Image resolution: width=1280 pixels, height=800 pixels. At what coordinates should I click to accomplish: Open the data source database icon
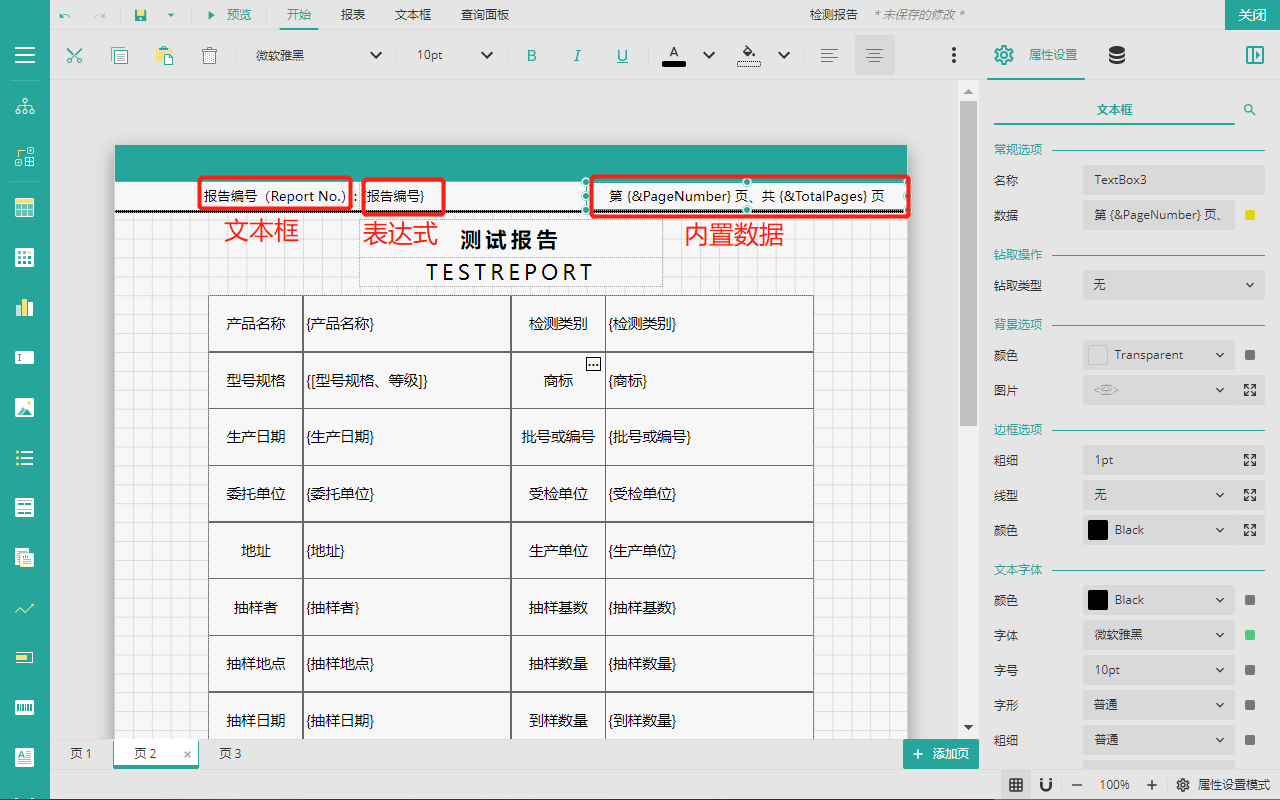point(1117,56)
